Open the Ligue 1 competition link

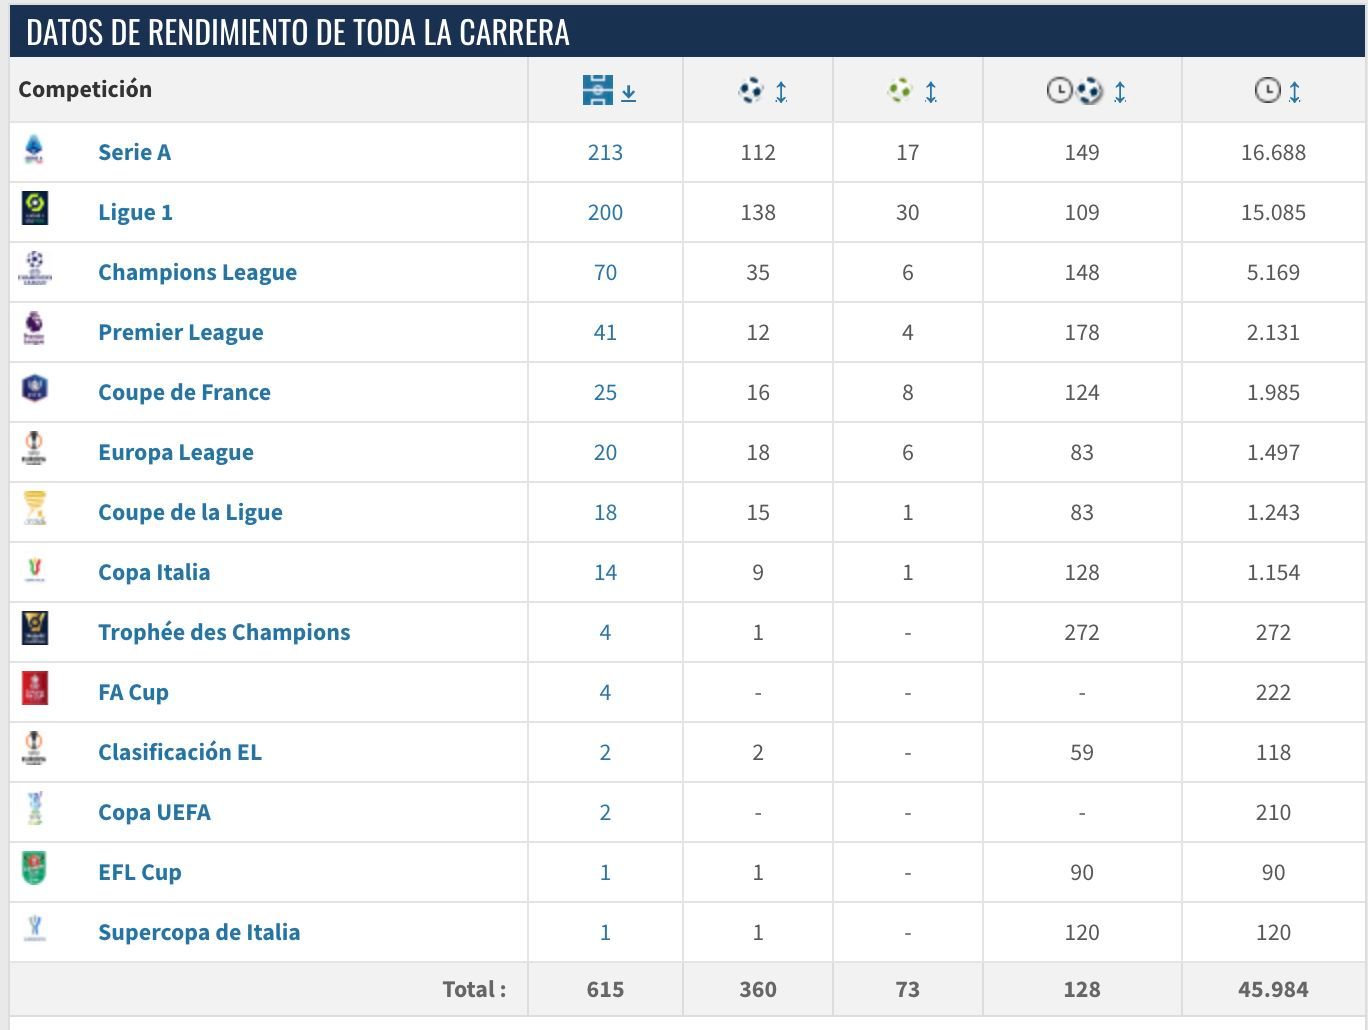[x=136, y=211]
